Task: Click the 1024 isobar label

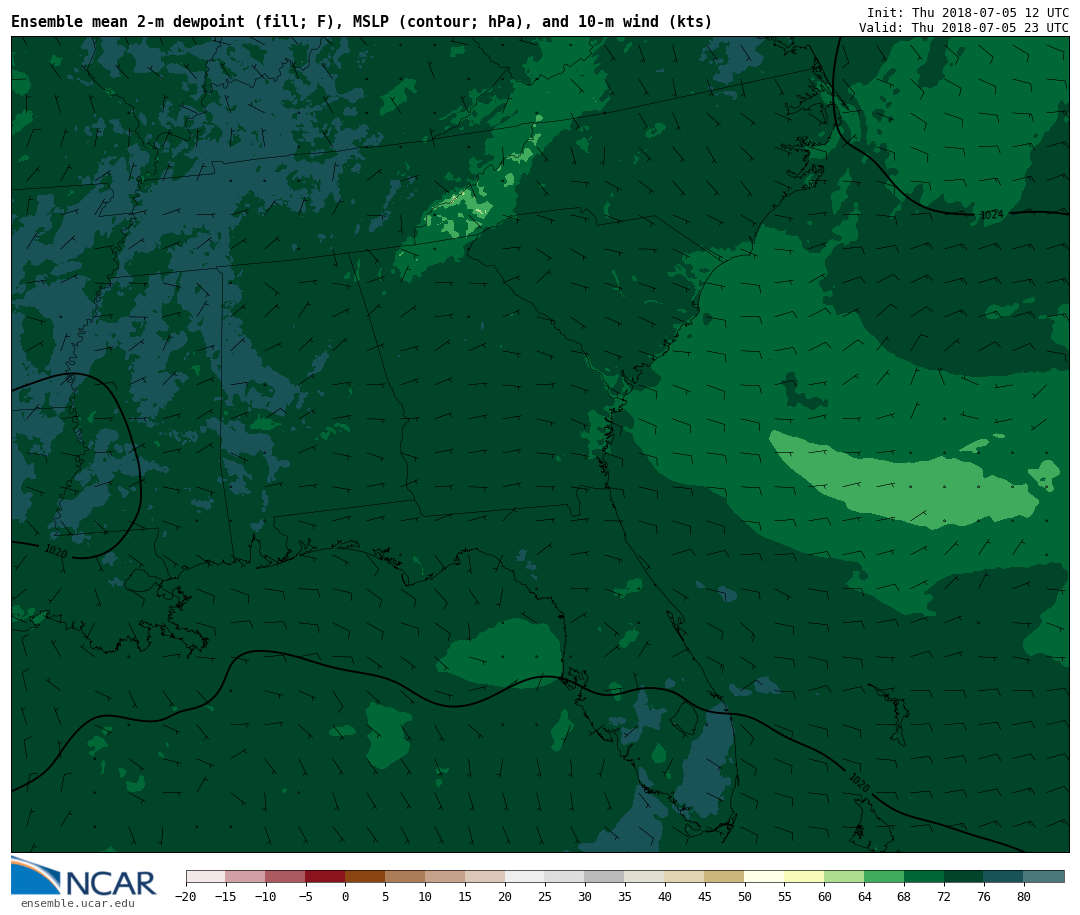Action: [x=991, y=215]
